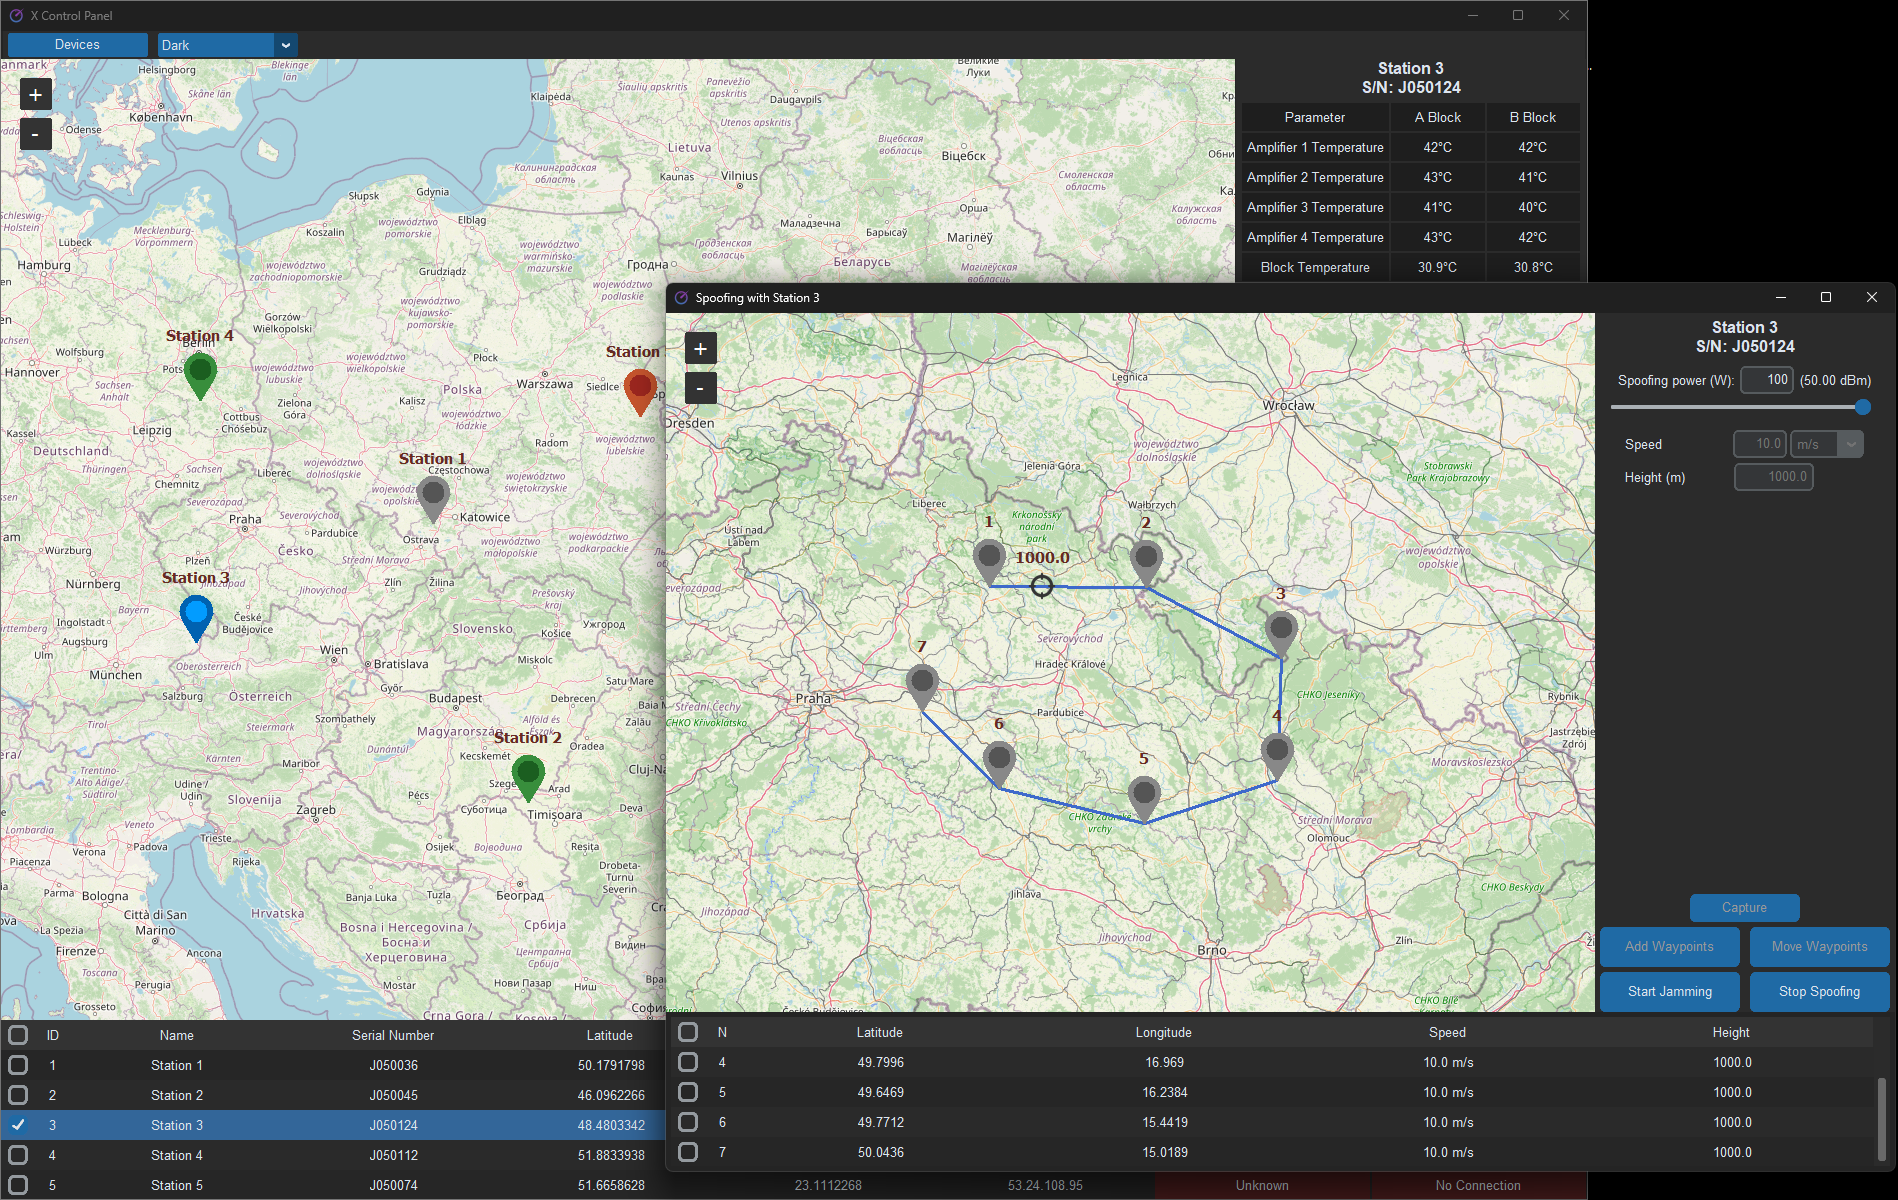
Task: Click the Capture button
Action: click(x=1744, y=908)
